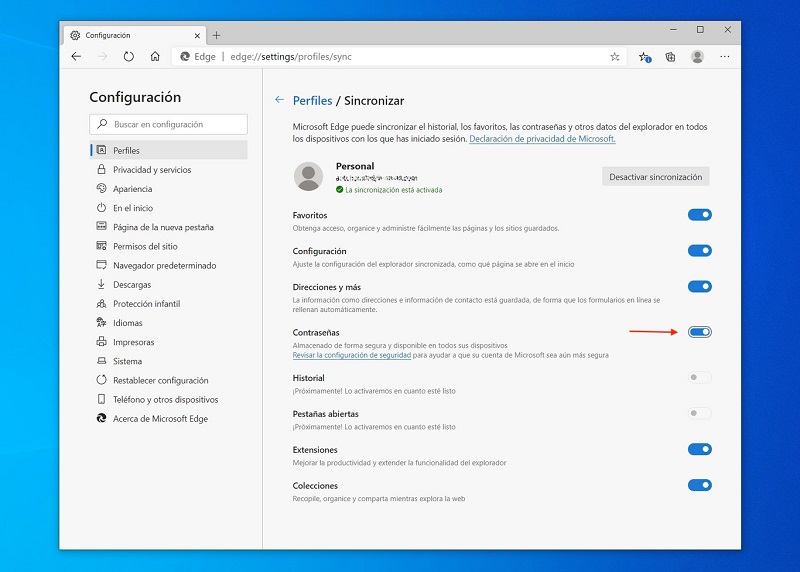The height and width of the screenshot is (572, 800).
Task: Open the Collections toolbar icon
Action: click(670, 57)
